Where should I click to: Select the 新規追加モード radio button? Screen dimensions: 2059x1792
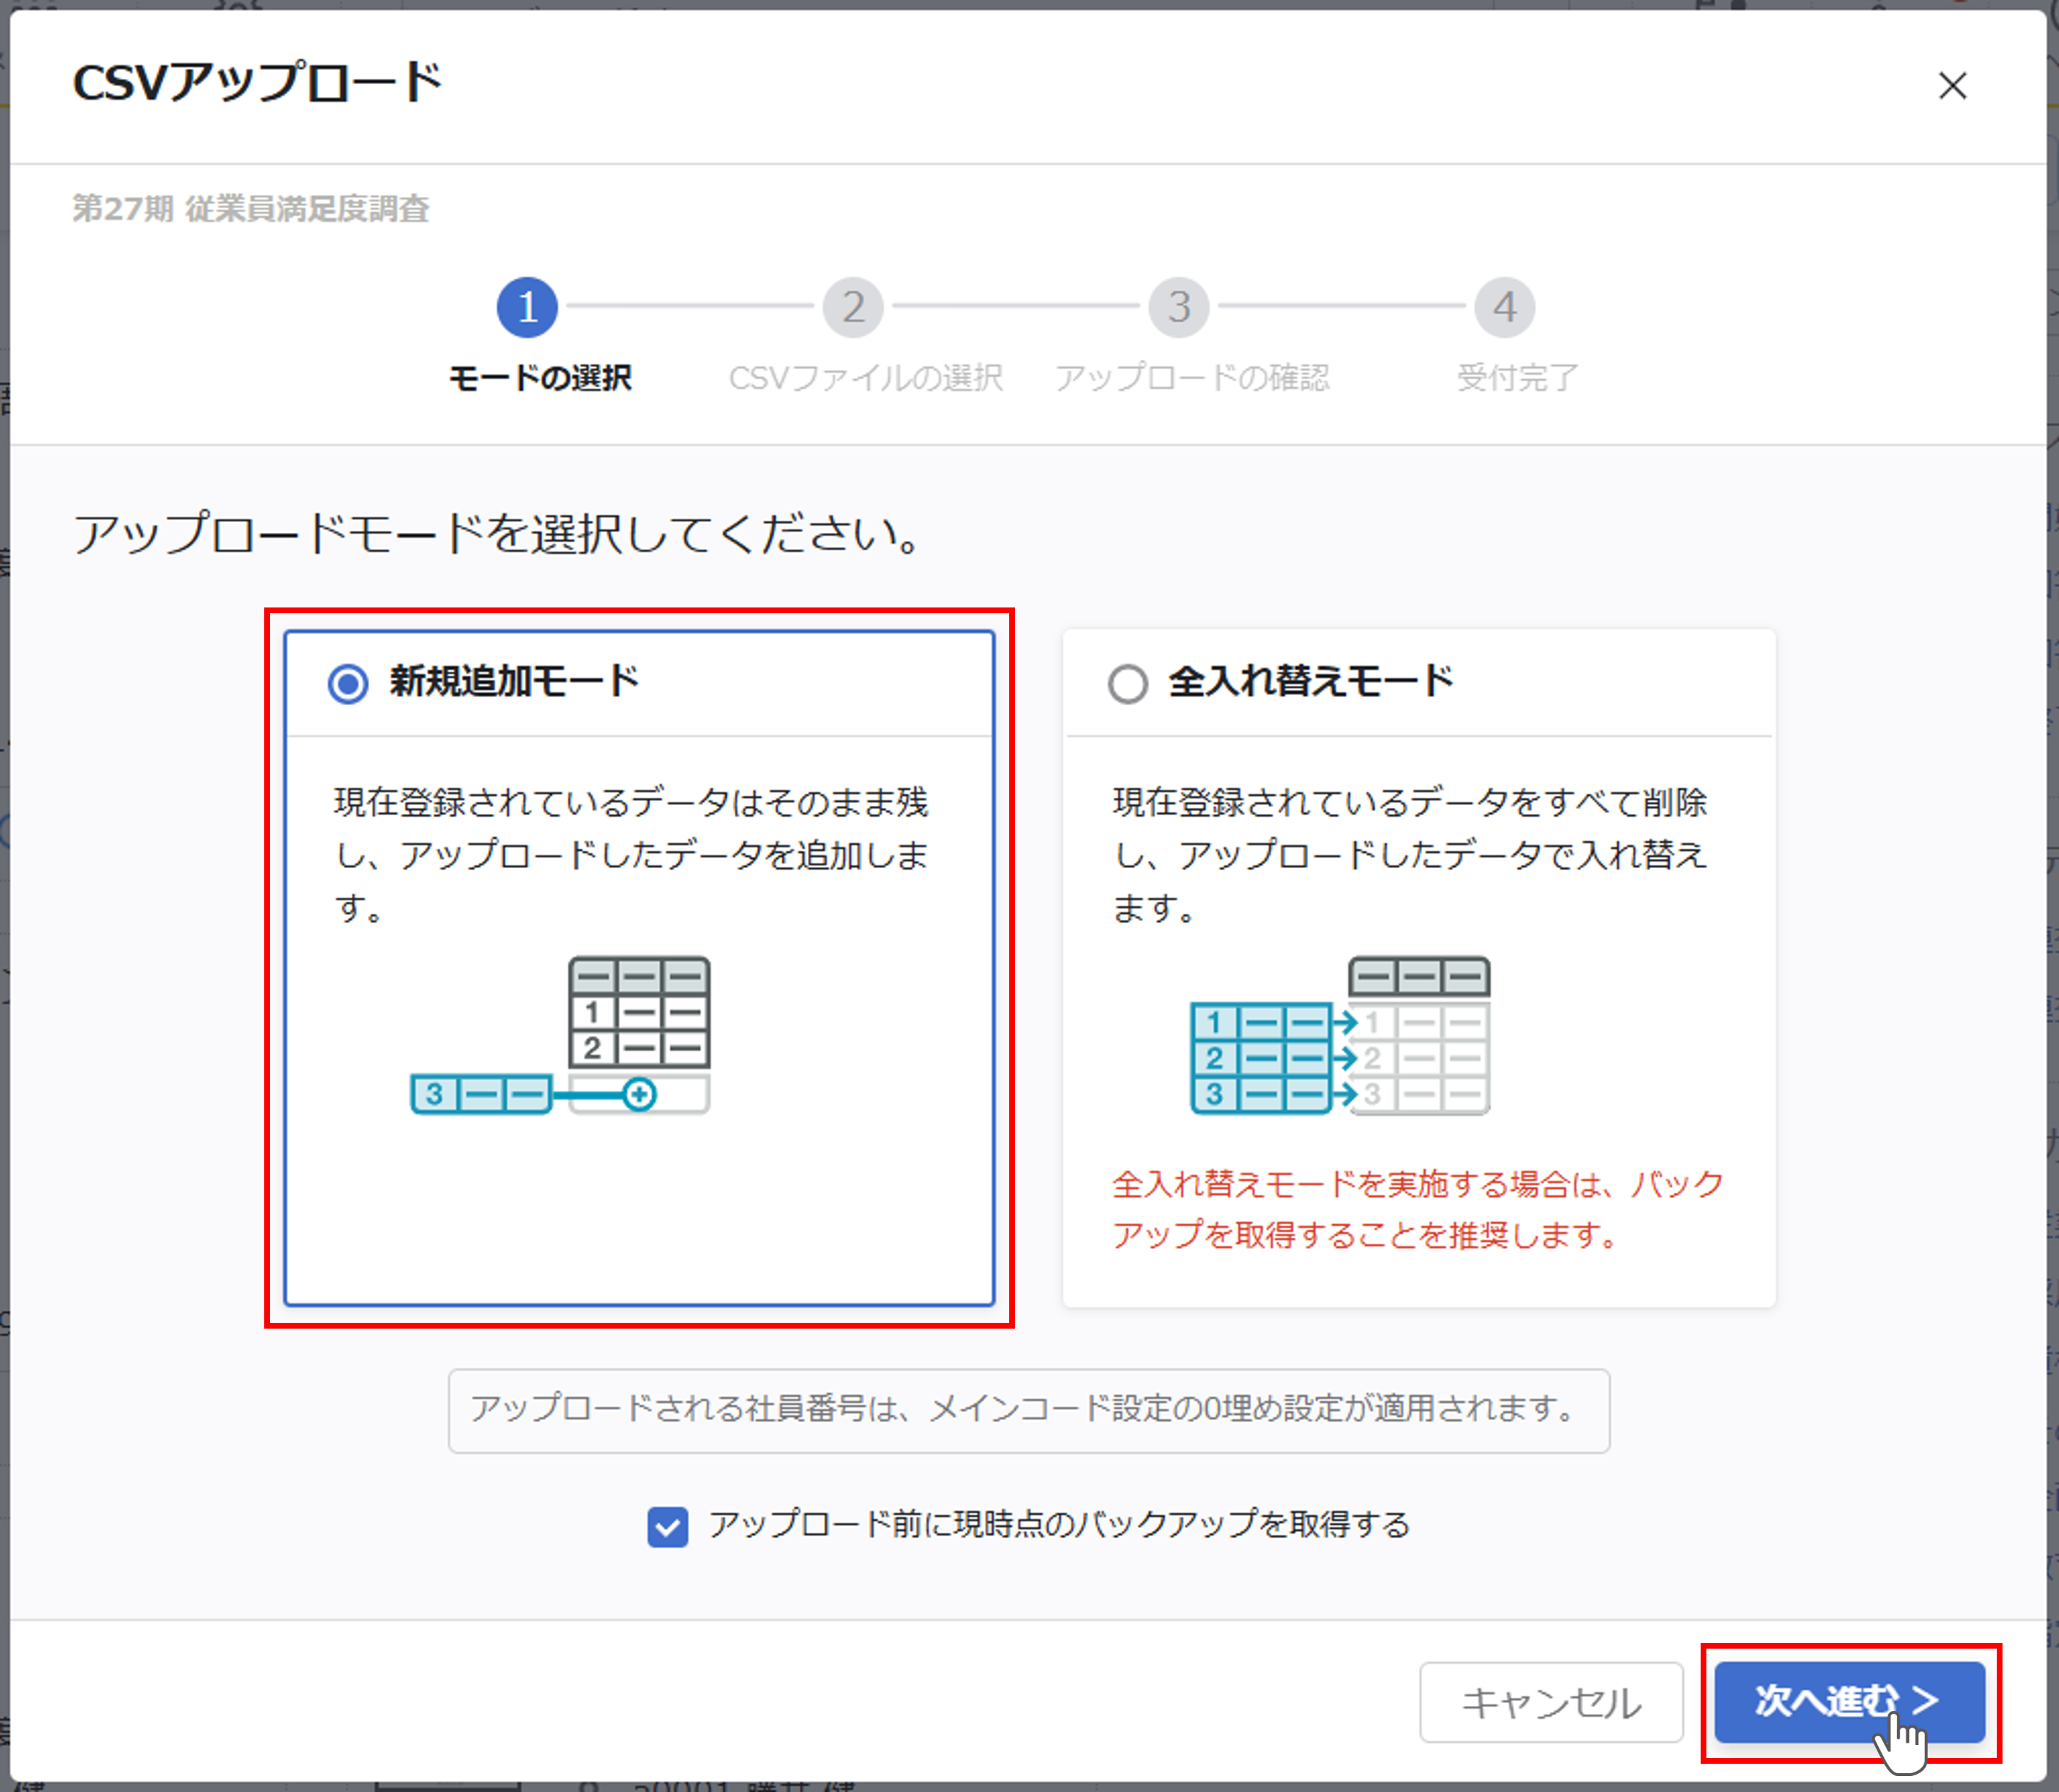(x=348, y=684)
